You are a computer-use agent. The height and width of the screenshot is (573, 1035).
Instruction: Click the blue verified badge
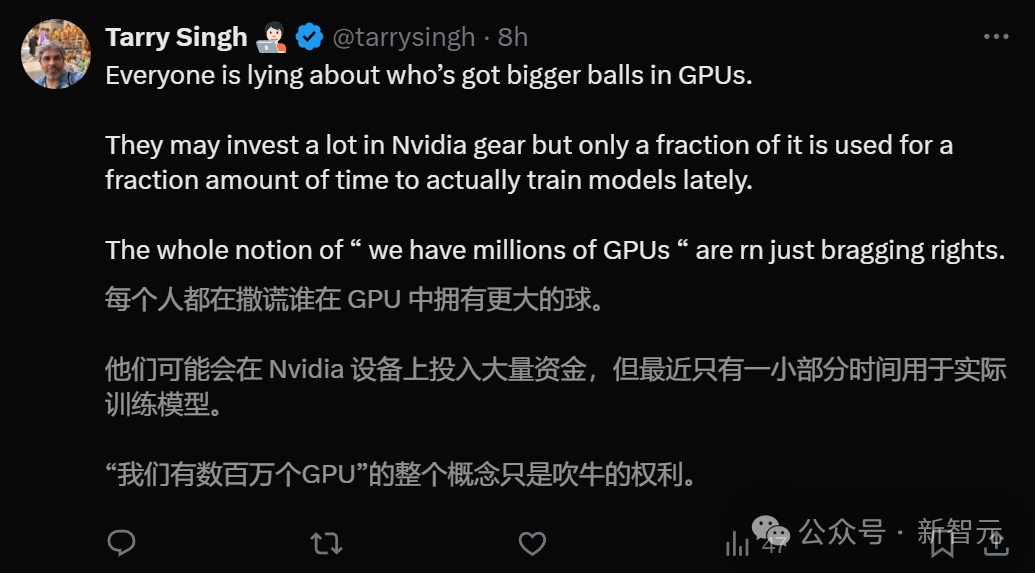pyautogui.click(x=310, y=38)
